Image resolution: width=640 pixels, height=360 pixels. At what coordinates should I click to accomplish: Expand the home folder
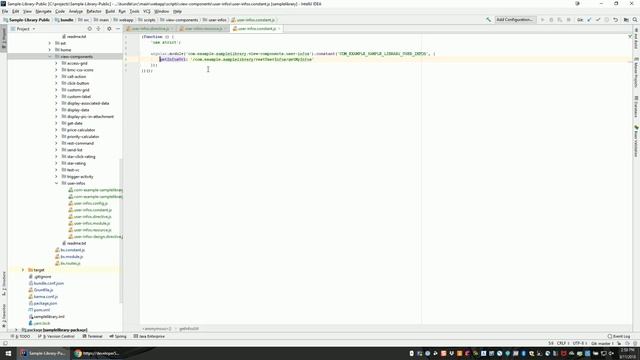pos(50,50)
